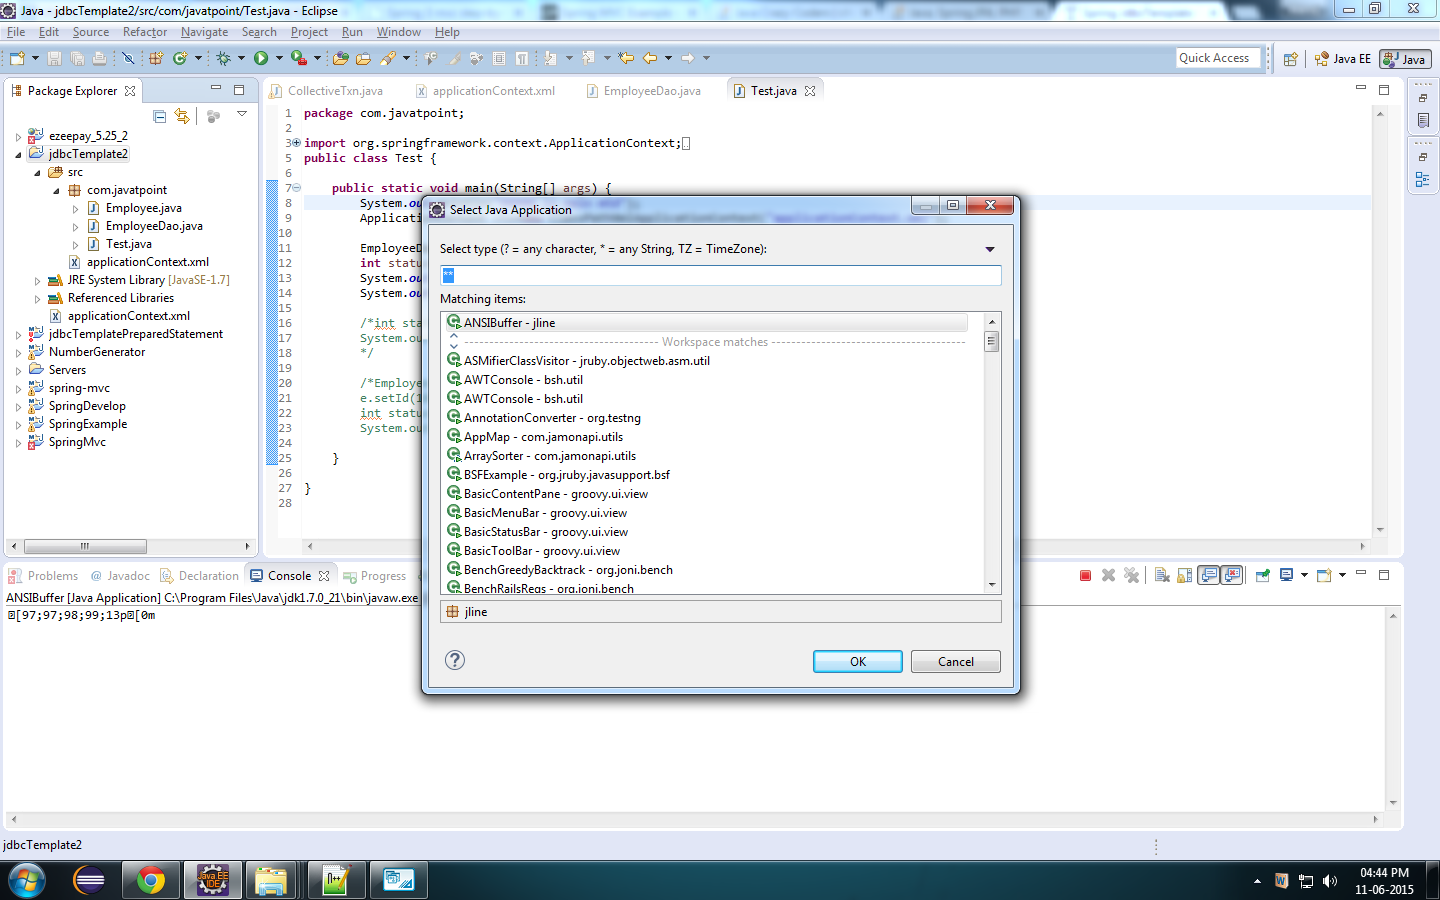The height and width of the screenshot is (900, 1440).
Task: Click Collapse All in Package Explorer
Action: point(160,116)
